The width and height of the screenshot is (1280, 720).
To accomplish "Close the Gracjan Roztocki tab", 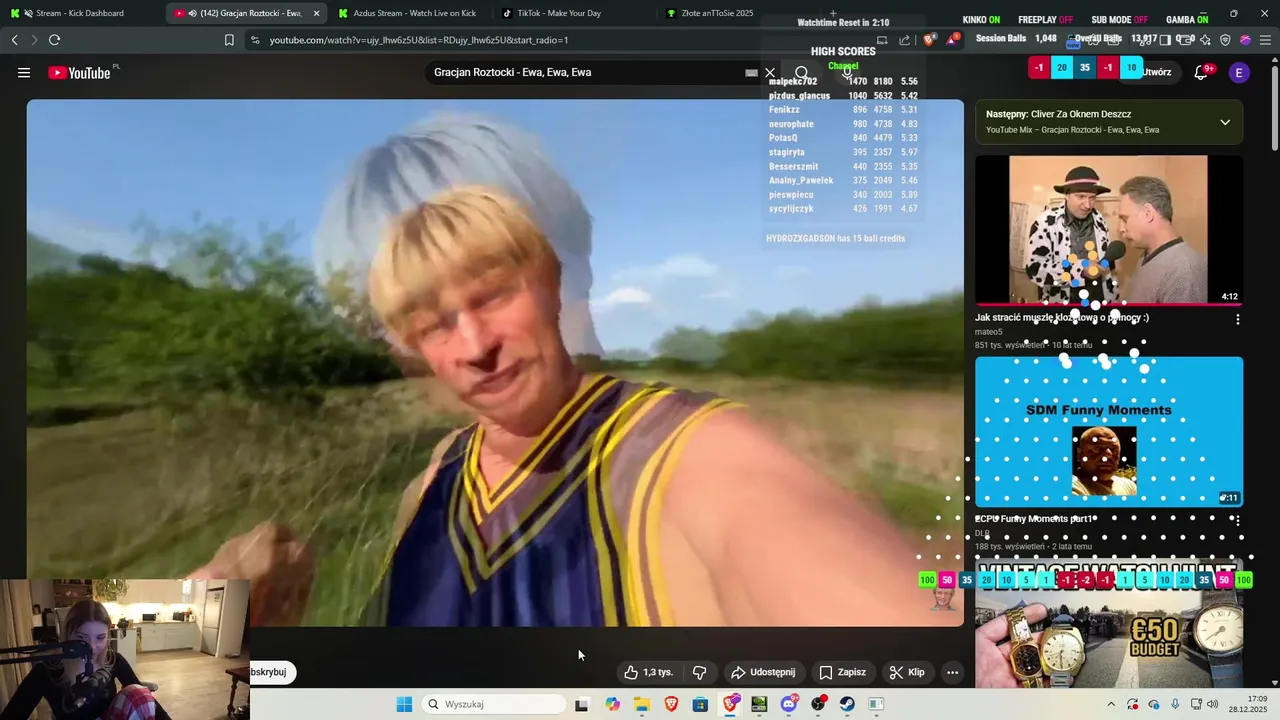I will pyautogui.click(x=317, y=13).
